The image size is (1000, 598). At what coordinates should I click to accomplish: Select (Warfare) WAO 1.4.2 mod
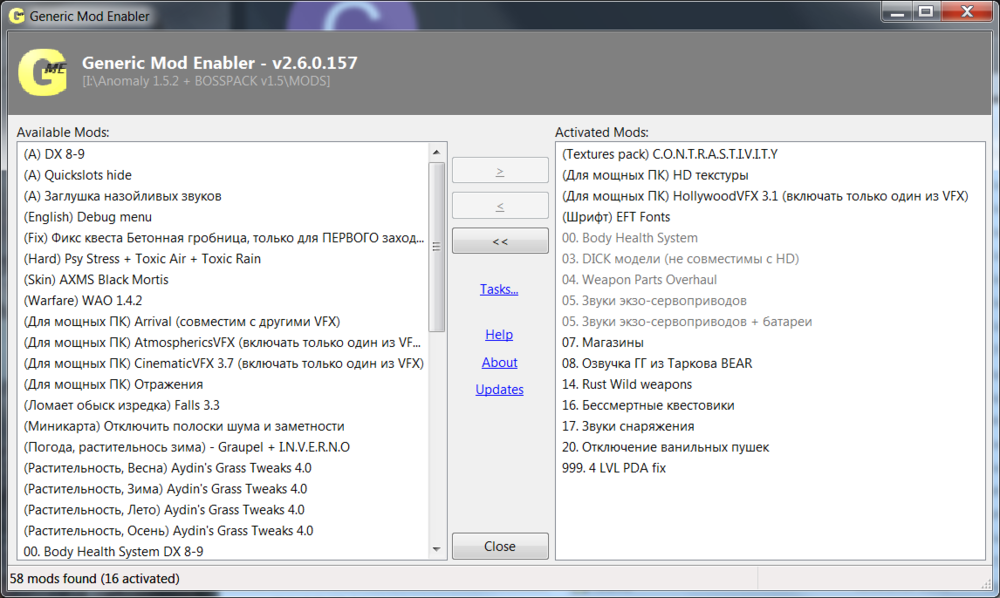pyautogui.click(x=82, y=300)
